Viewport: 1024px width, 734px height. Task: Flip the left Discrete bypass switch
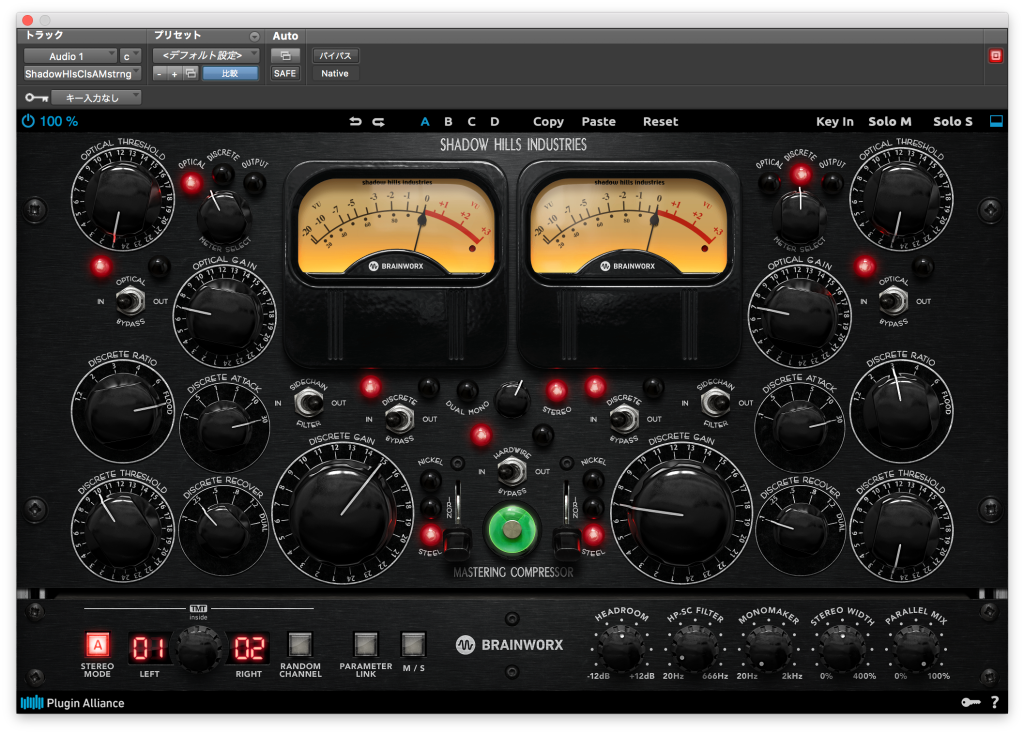coord(399,419)
